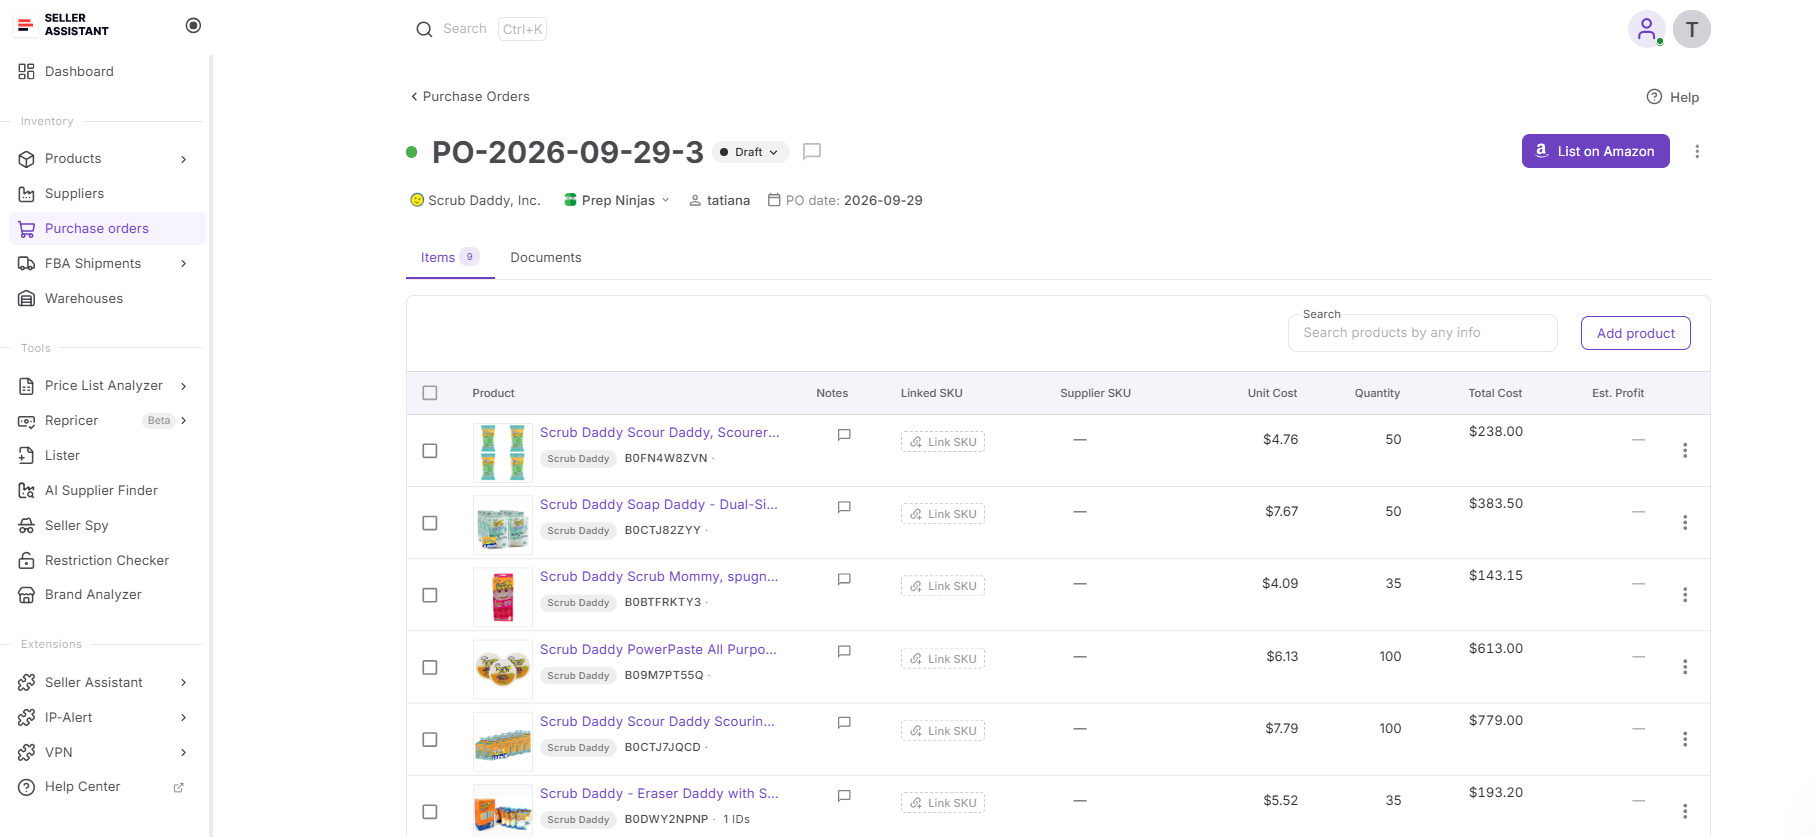Click the Price List Analyzer icon
The width and height of the screenshot is (1815, 837).
click(x=27, y=386)
